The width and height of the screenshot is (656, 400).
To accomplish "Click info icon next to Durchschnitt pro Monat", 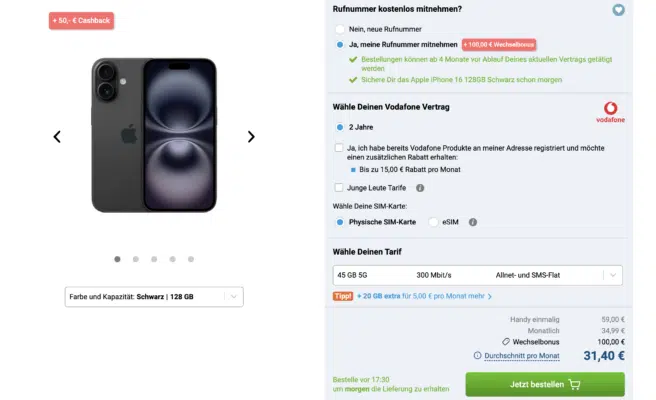I will coord(477,355).
